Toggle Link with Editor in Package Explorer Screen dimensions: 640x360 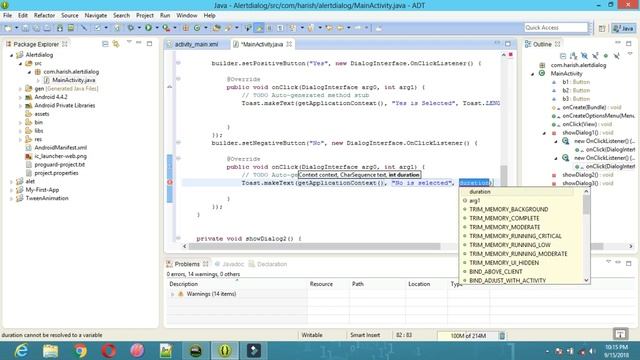tap(116, 44)
